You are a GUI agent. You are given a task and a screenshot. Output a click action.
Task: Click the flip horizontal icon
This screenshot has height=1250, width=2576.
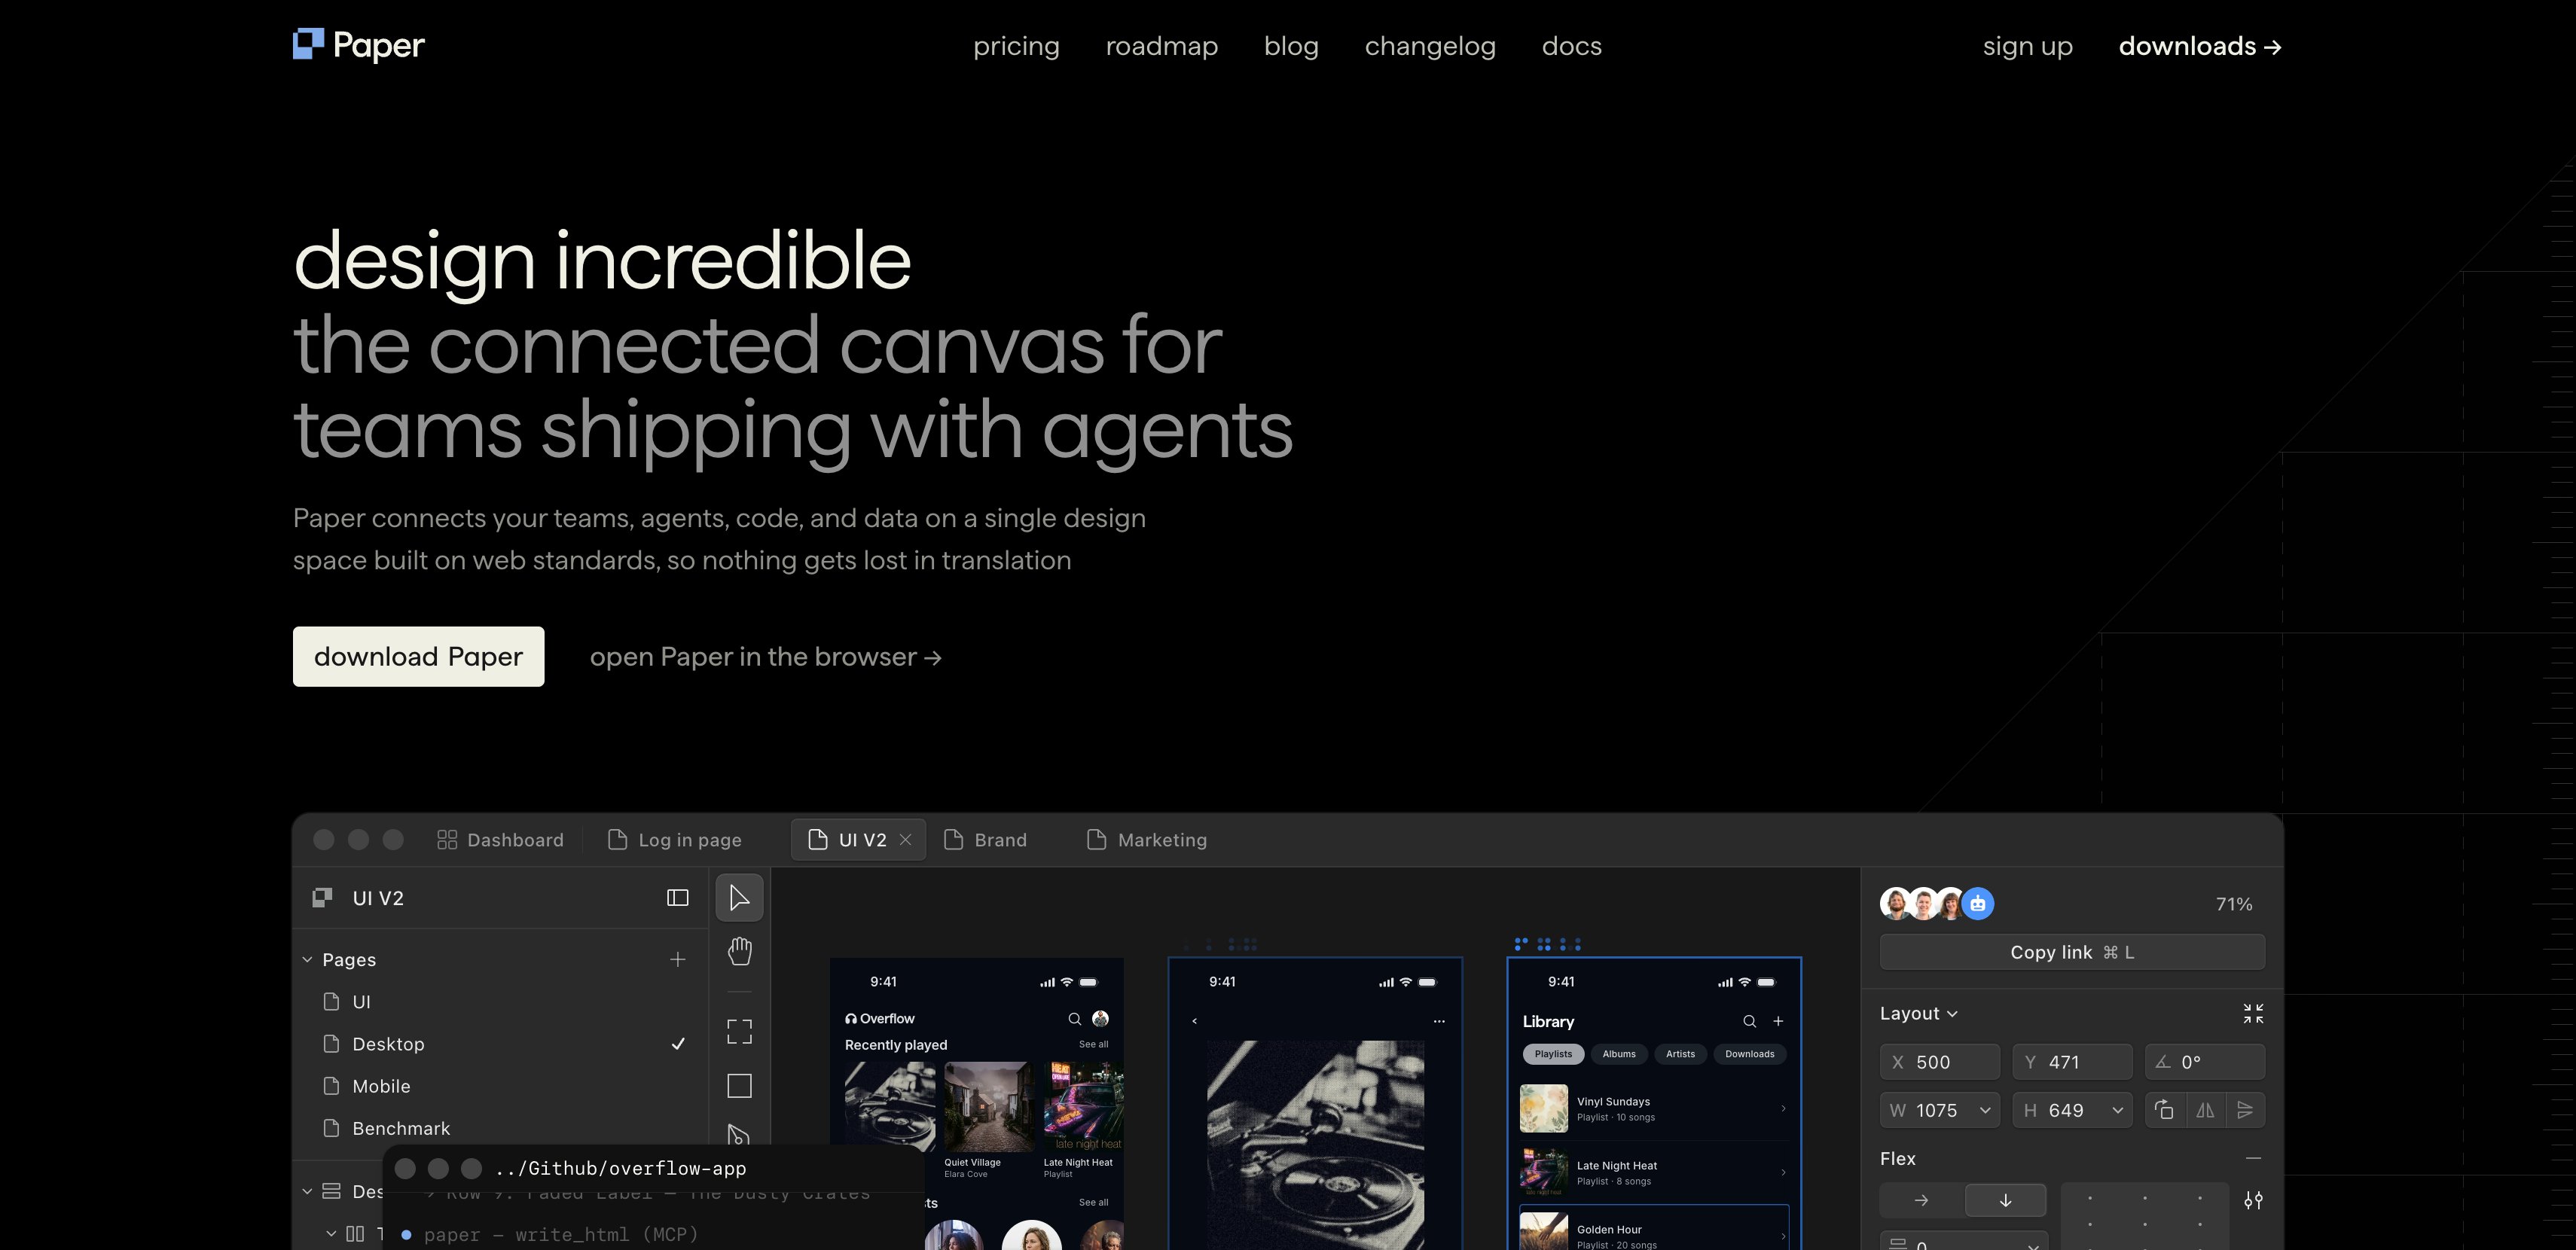click(x=2205, y=1110)
